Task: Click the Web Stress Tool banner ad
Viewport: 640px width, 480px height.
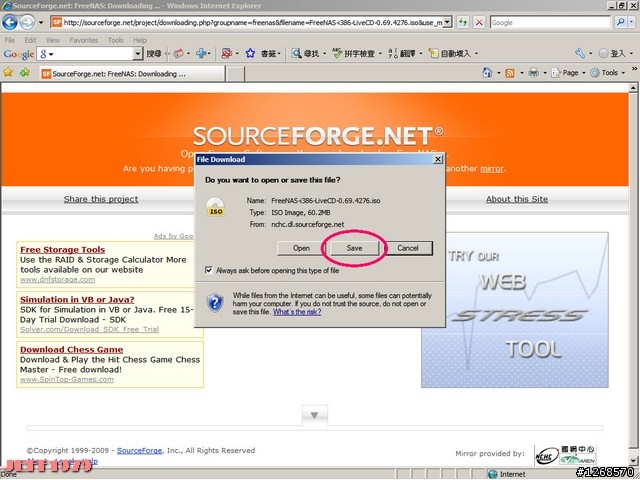Action: 515,310
